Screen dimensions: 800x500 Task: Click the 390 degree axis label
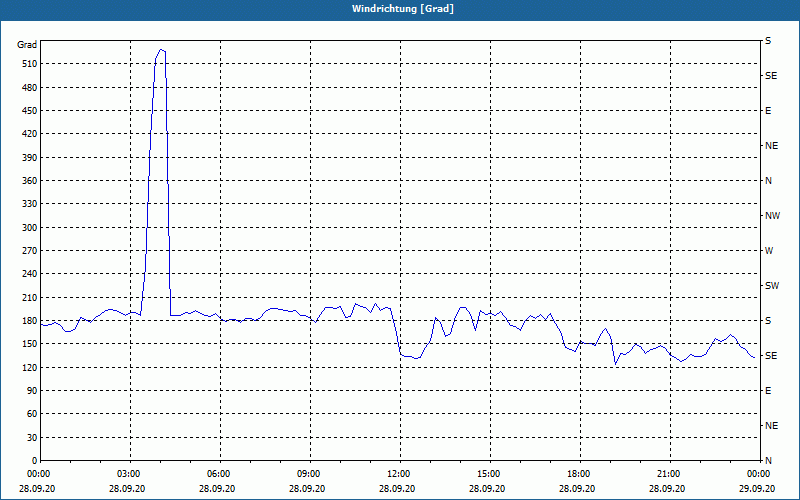tap(30, 158)
